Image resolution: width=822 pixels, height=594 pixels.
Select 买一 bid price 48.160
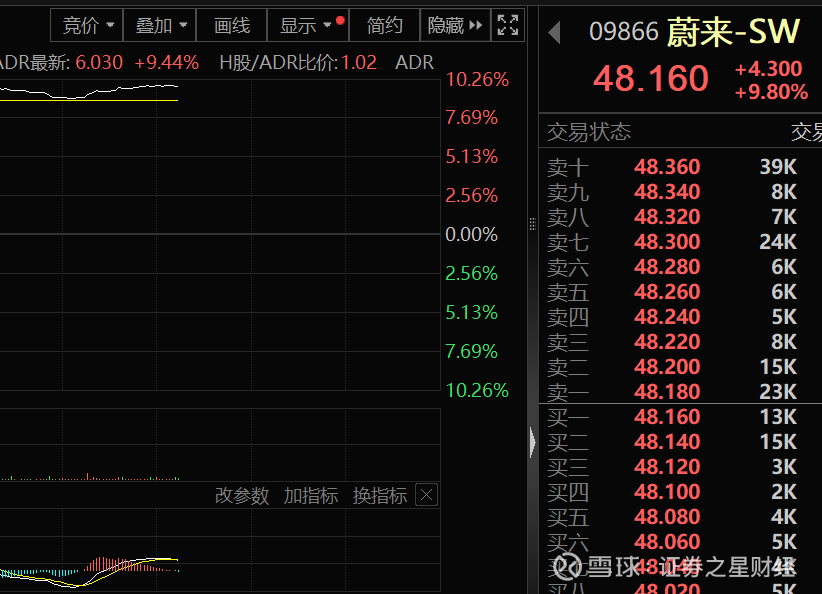(667, 417)
